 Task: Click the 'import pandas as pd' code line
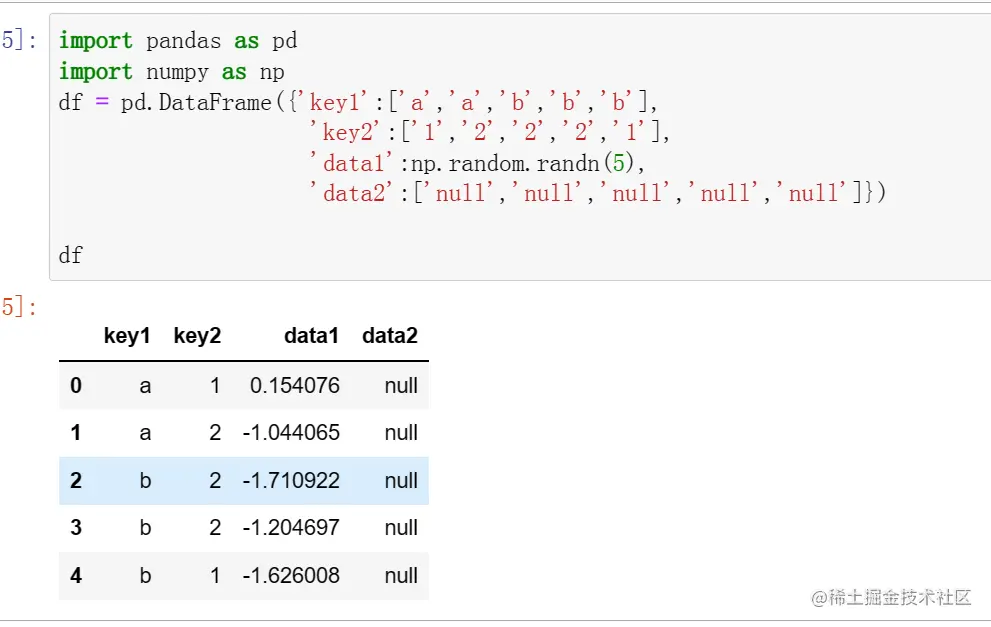tap(178, 41)
